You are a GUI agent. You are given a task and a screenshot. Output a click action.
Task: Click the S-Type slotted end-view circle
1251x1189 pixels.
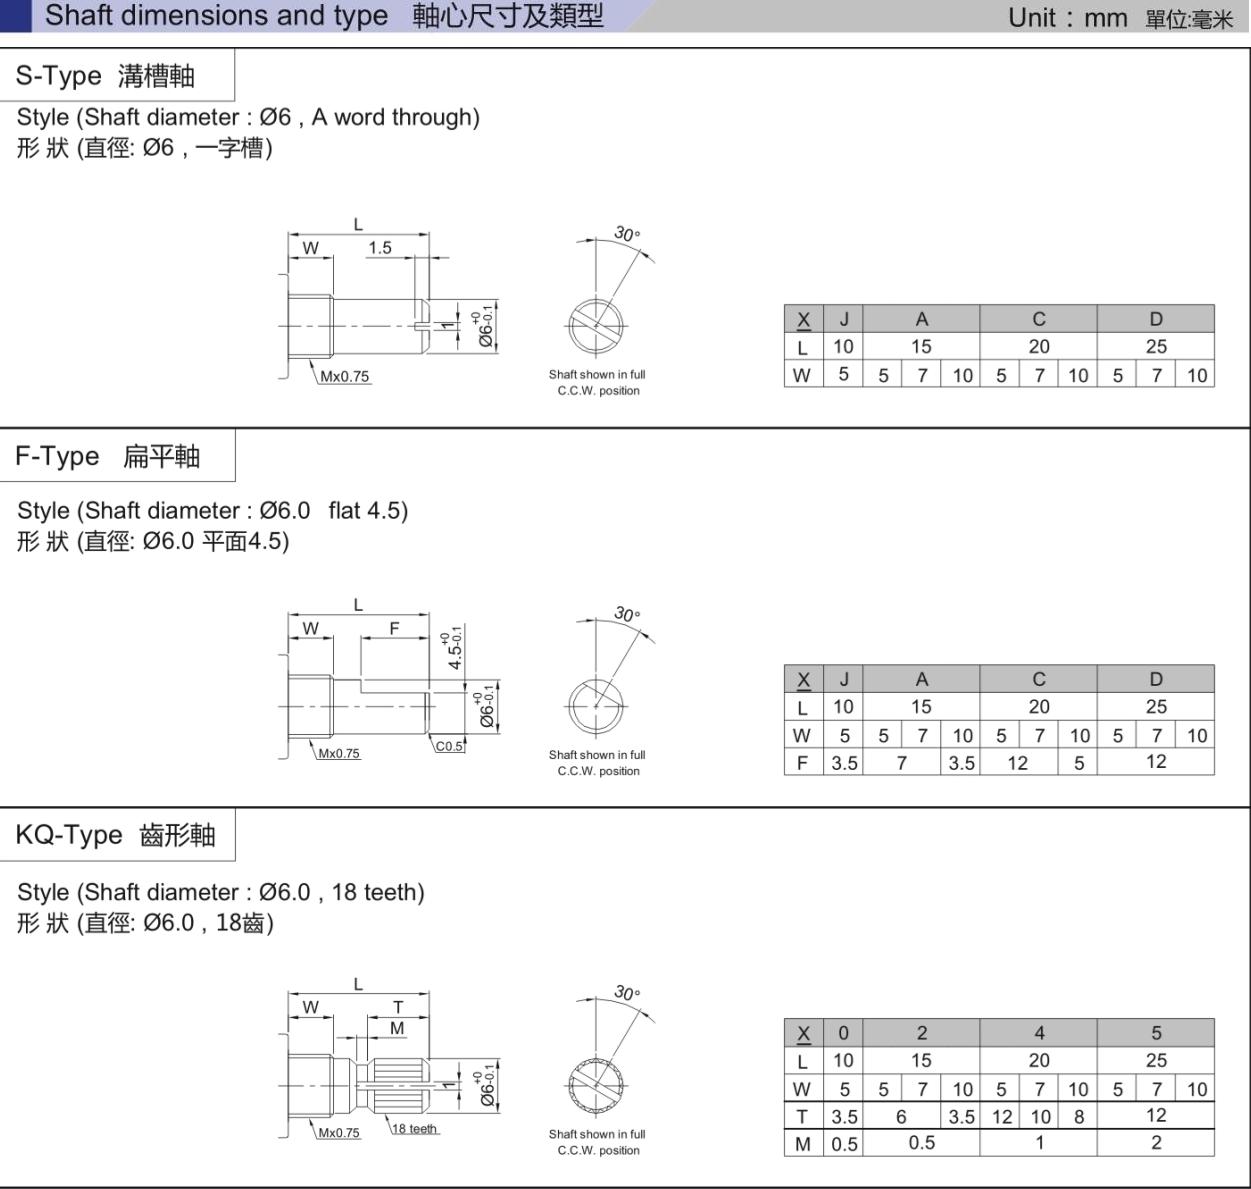point(597,325)
